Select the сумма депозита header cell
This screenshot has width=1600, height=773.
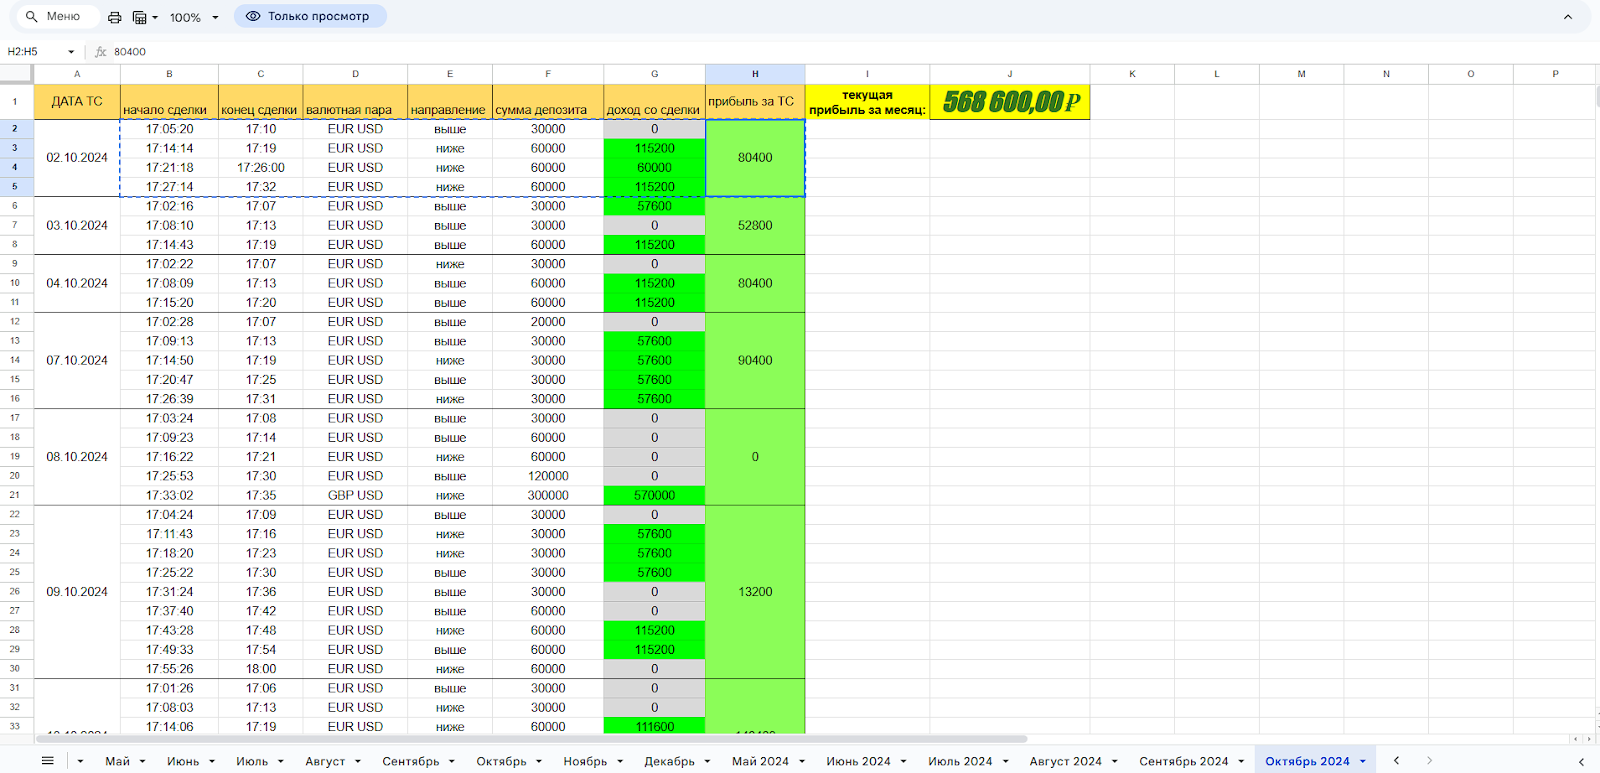click(x=548, y=102)
